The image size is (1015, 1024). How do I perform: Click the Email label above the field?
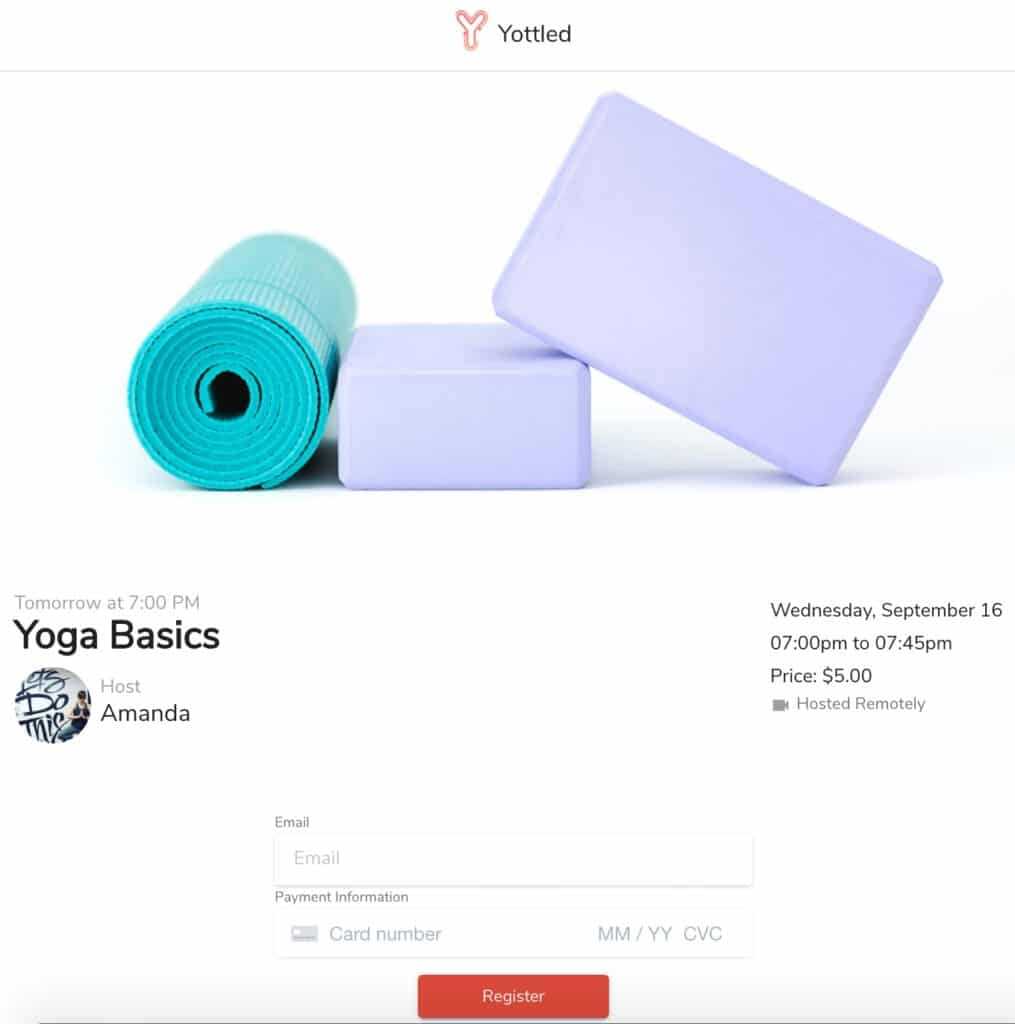point(291,822)
